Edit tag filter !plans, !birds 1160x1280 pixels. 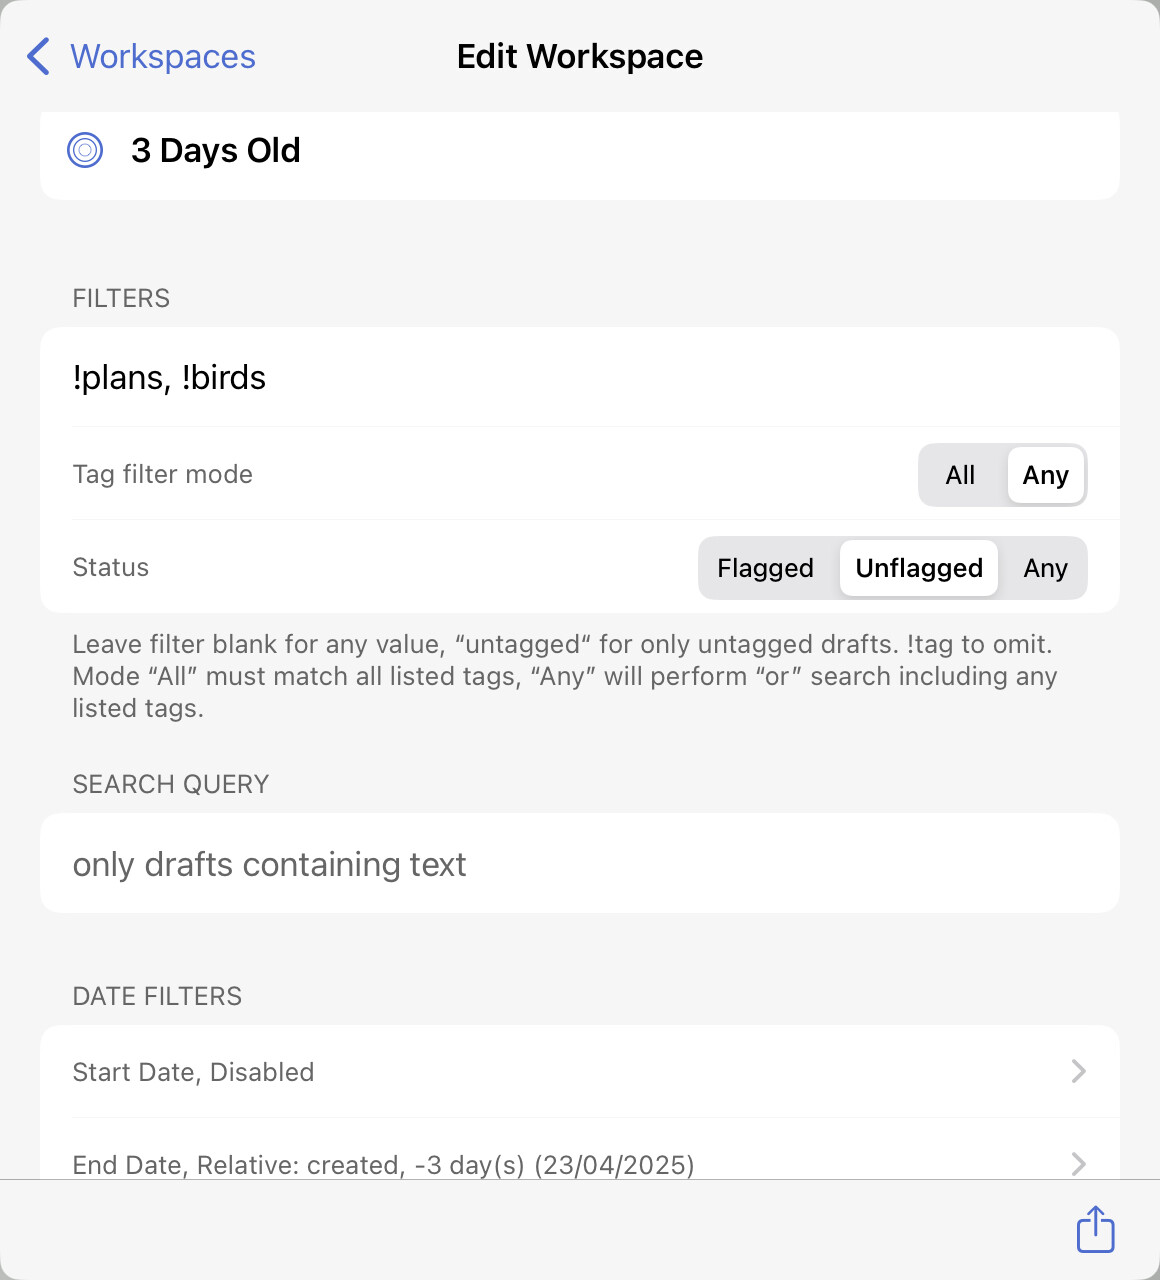pos(580,377)
